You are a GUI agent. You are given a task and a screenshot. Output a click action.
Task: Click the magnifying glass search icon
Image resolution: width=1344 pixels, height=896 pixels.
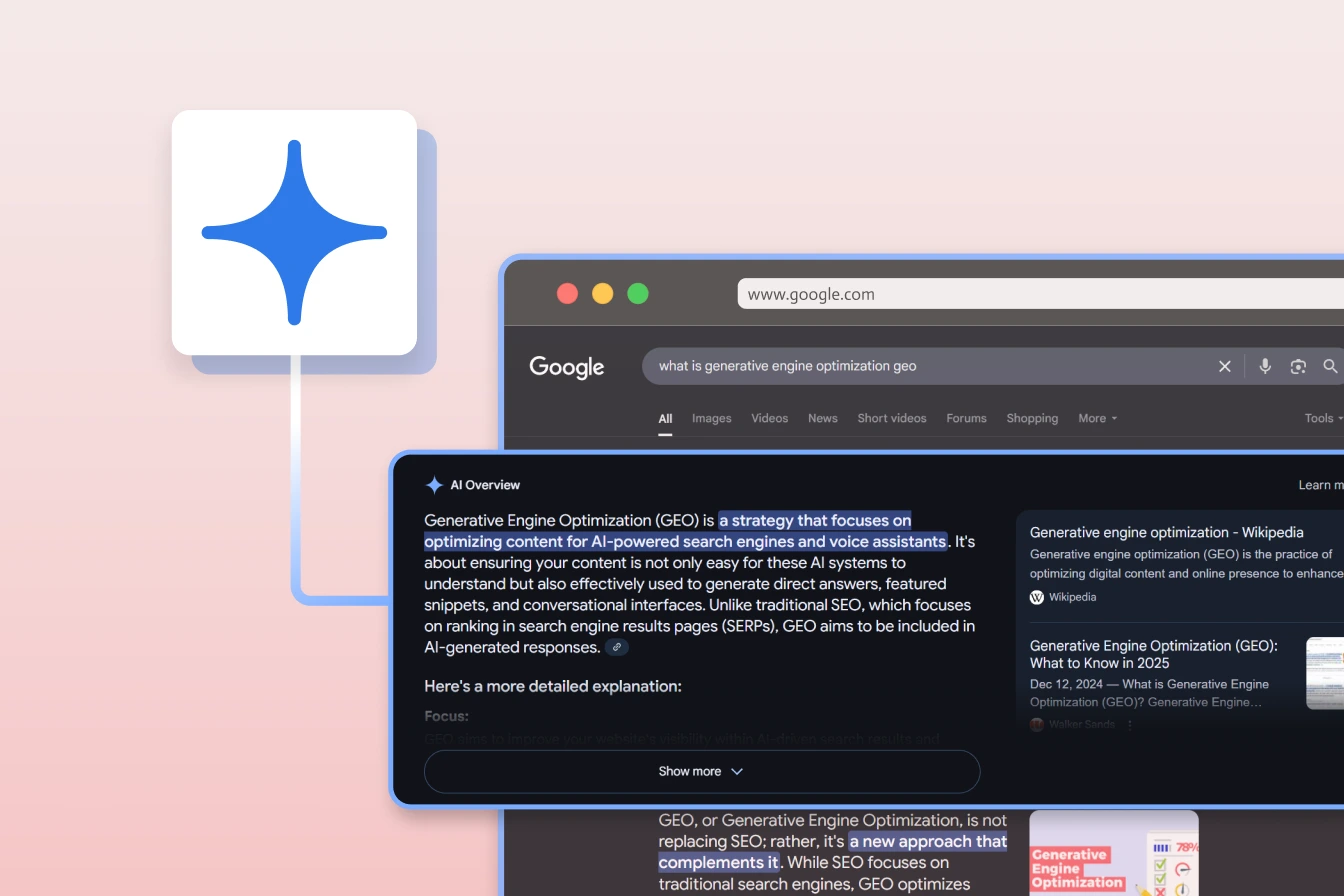pyautogui.click(x=1330, y=366)
